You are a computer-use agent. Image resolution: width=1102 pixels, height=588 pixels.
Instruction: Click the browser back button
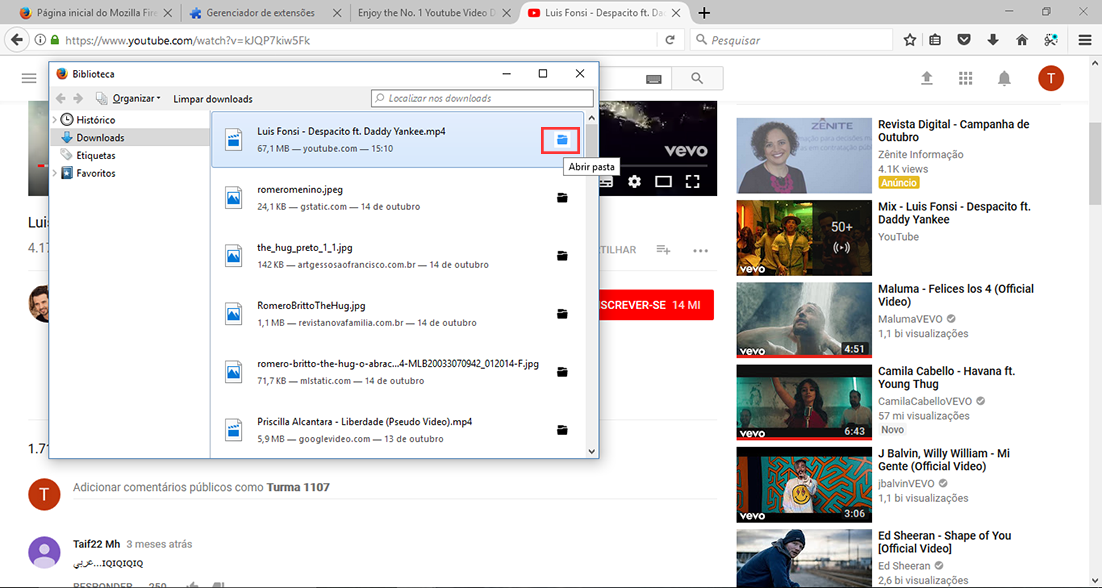click(x=16, y=40)
